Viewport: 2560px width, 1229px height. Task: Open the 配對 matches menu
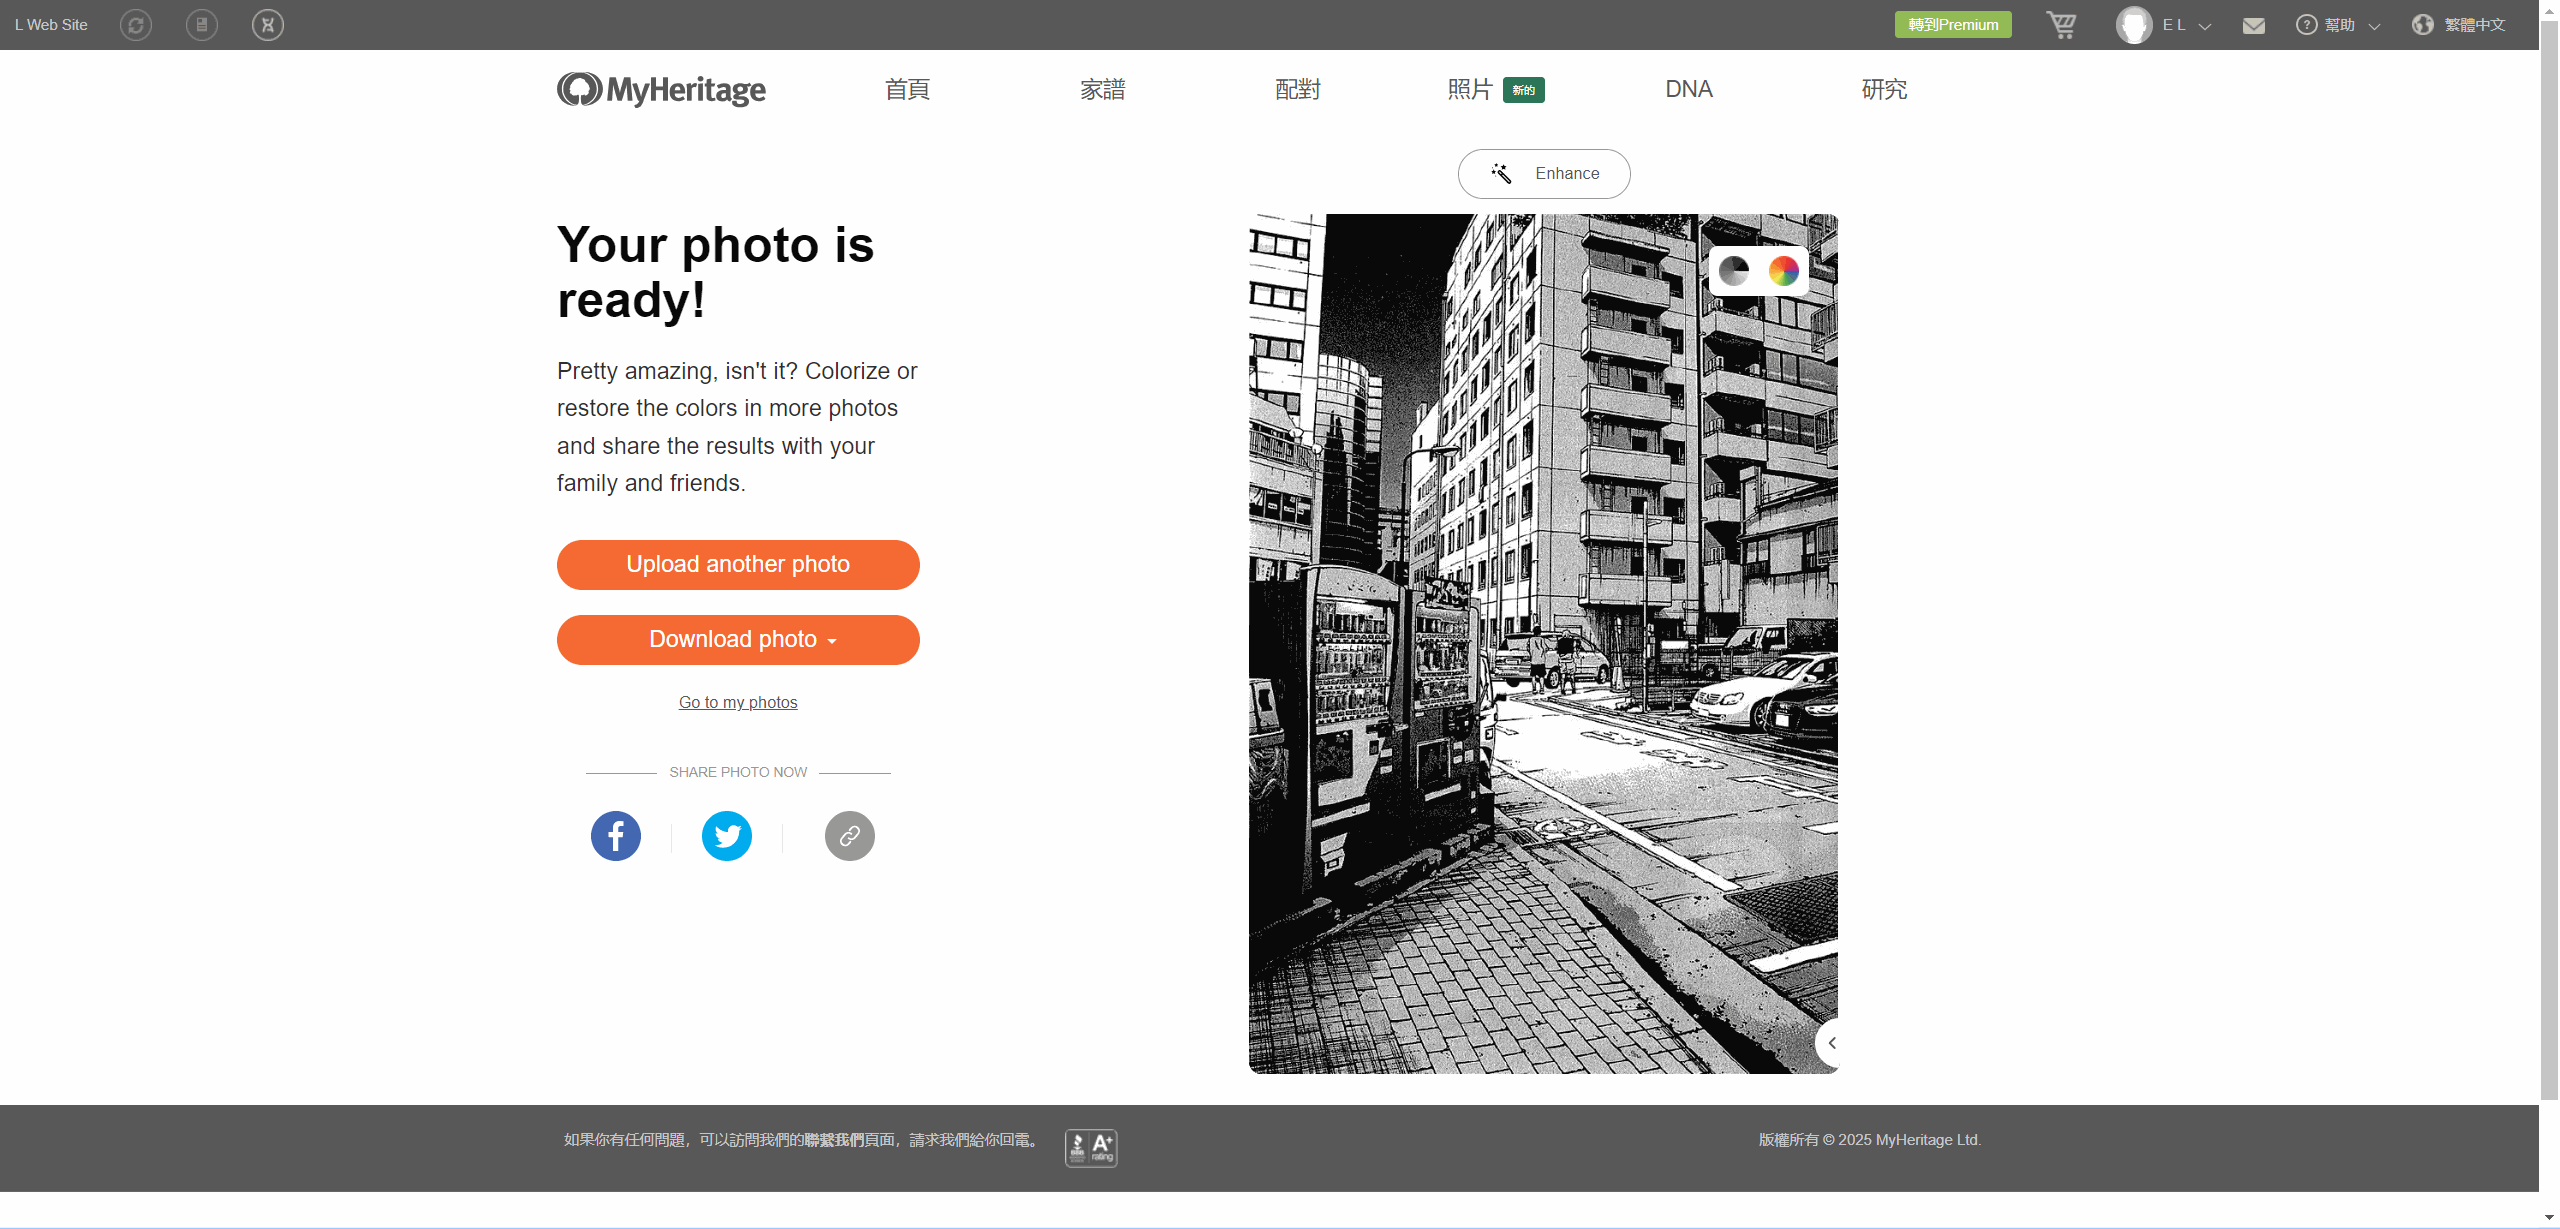(1298, 90)
